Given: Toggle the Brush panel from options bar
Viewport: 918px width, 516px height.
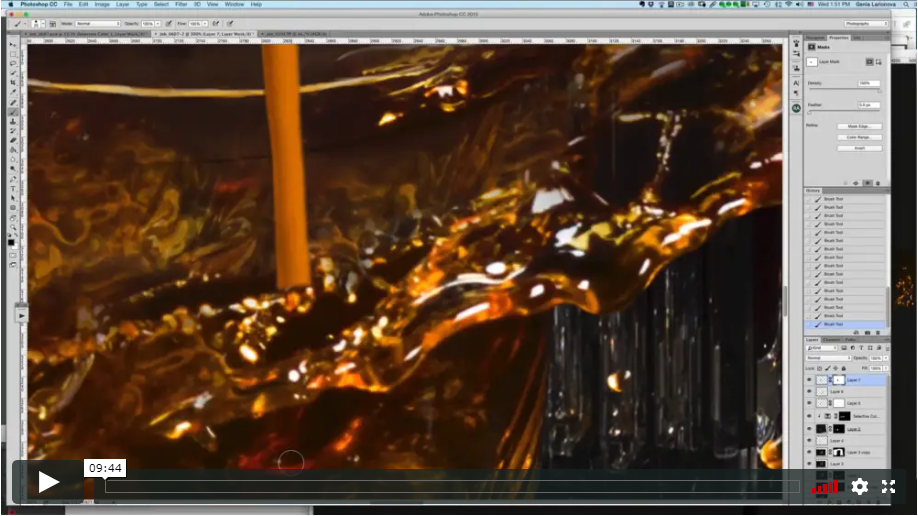Looking at the screenshot, I should pos(53,24).
